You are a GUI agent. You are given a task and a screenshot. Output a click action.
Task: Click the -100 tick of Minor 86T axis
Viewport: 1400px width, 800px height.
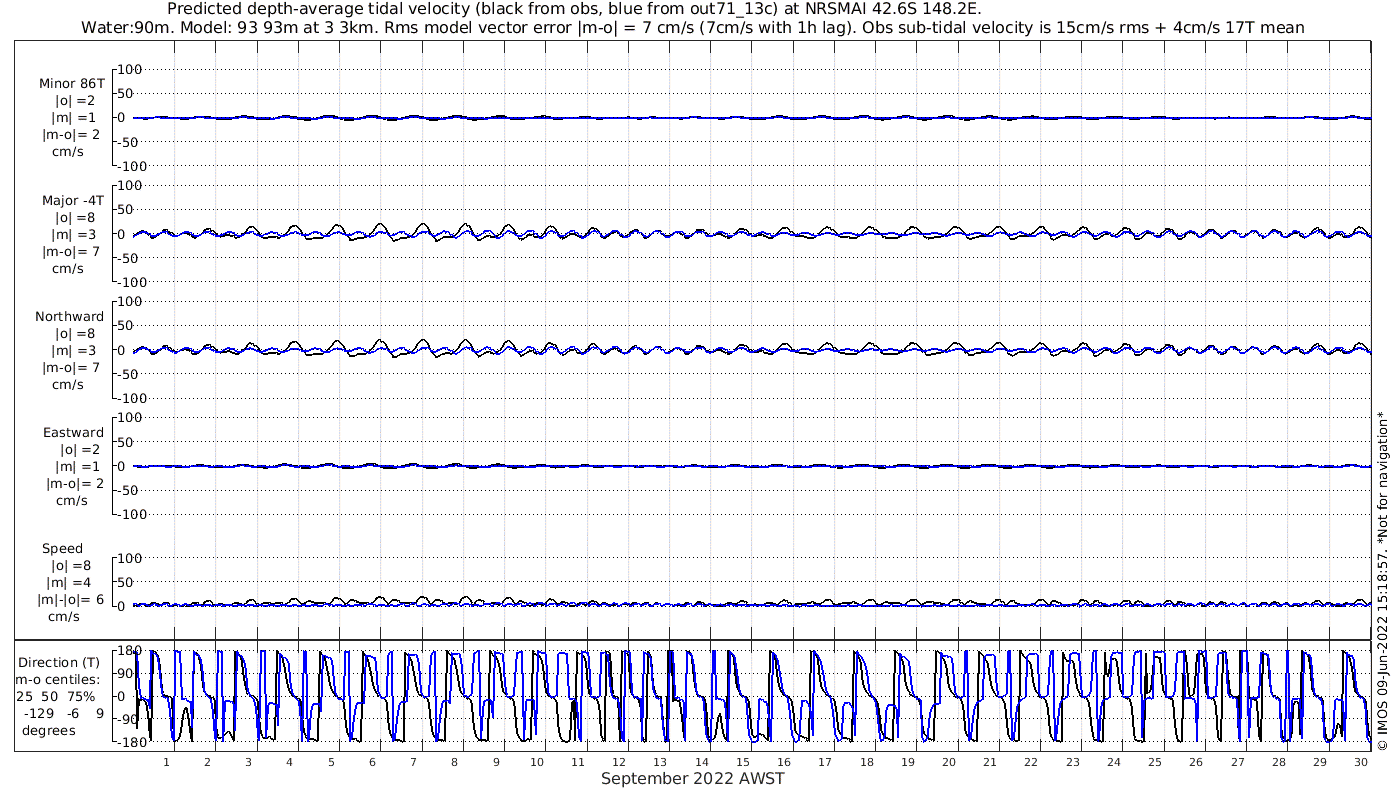tap(130, 166)
